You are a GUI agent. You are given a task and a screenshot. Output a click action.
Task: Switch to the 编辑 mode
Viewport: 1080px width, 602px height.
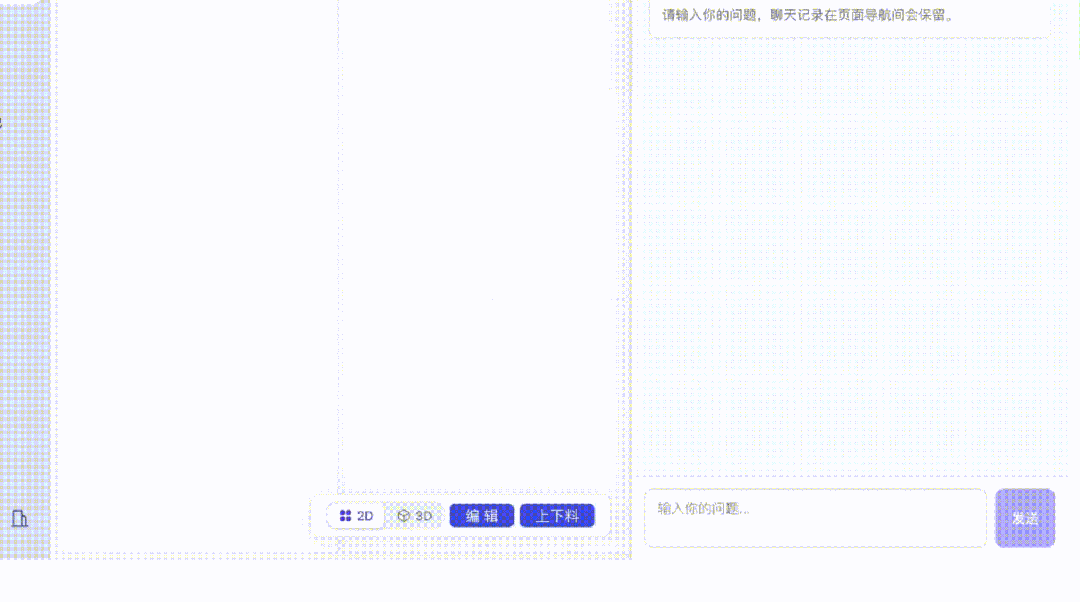pyautogui.click(x=481, y=515)
